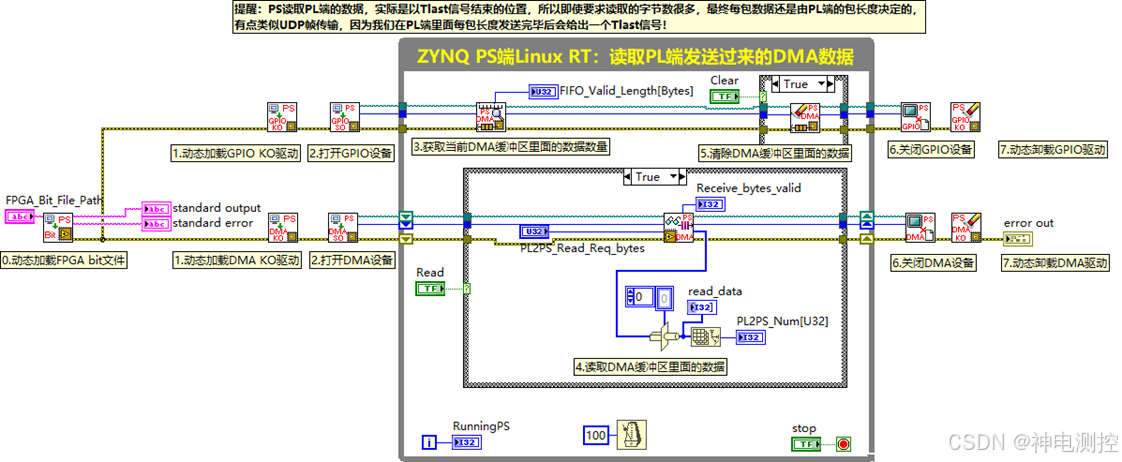Click label '3.获取当前DMA缓冲区里面的数据数量'
The width and height of the screenshot is (1122, 462).
(510, 148)
